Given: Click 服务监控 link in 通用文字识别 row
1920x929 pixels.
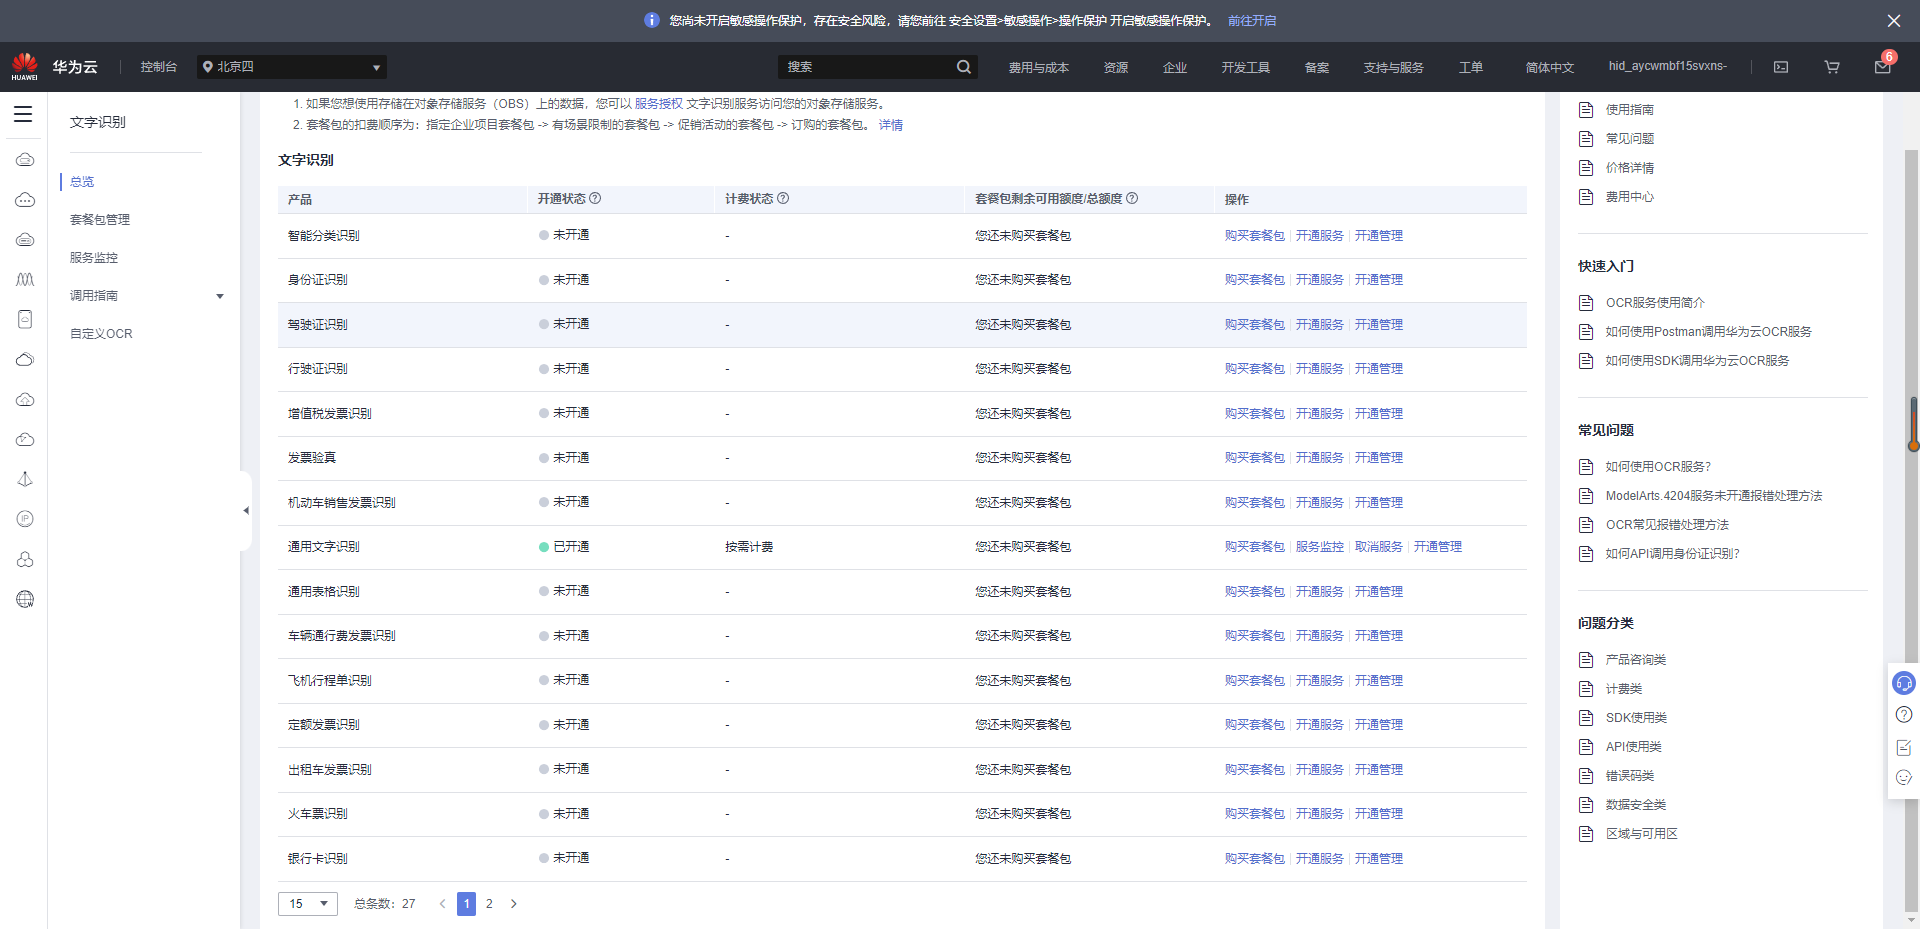Looking at the screenshot, I should click(1319, 547).
